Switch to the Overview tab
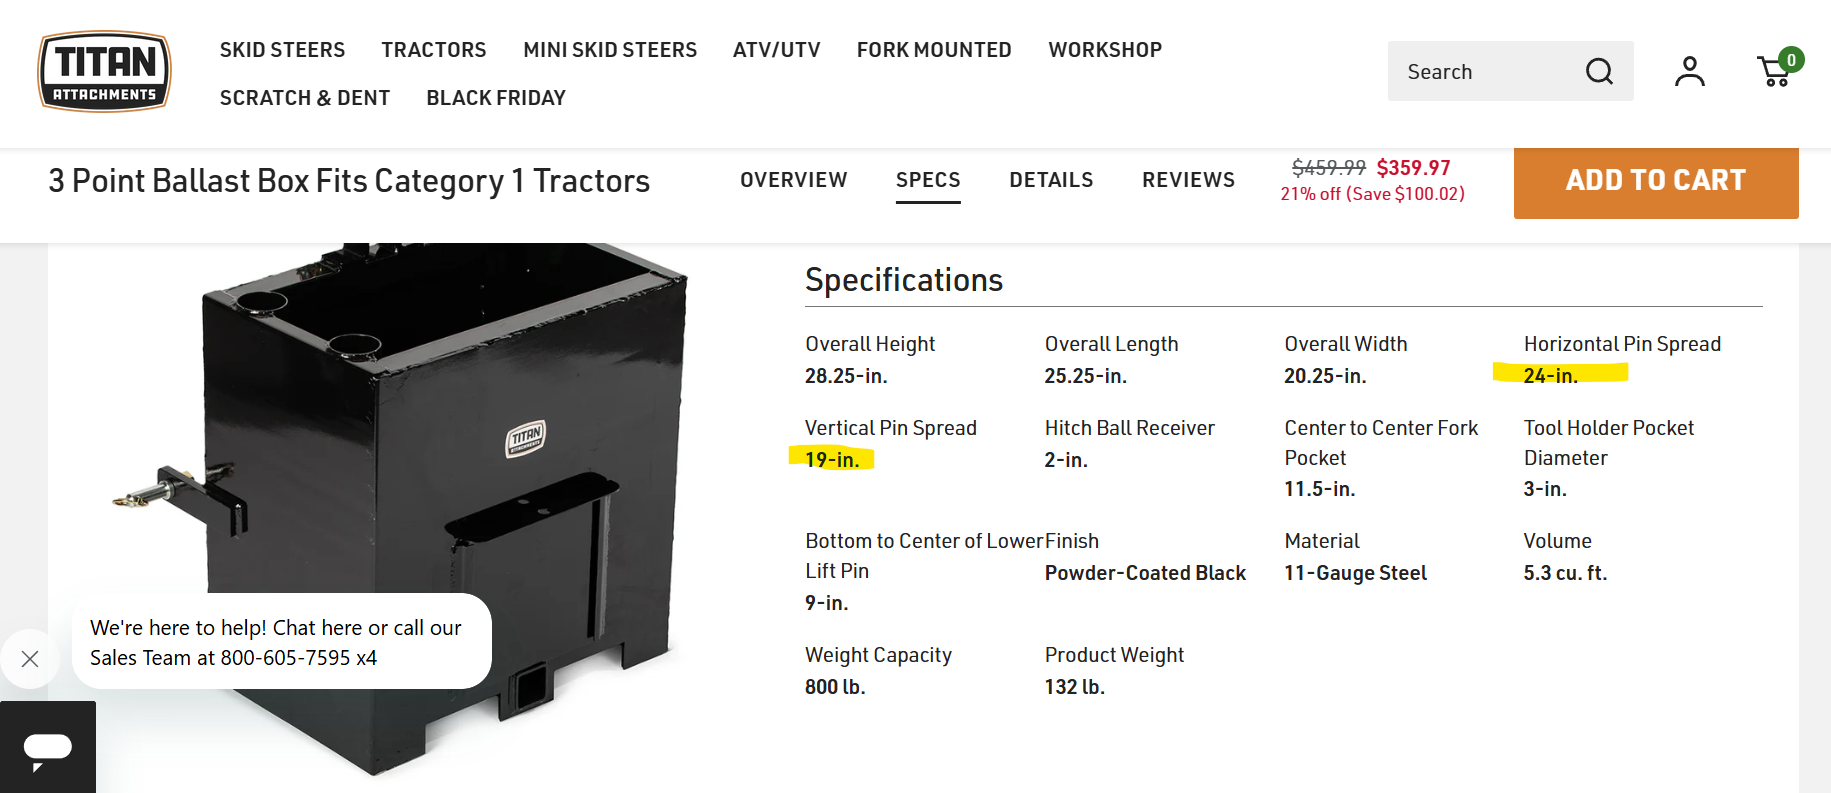Screen dimensions: 1831x793 (793, 180)
